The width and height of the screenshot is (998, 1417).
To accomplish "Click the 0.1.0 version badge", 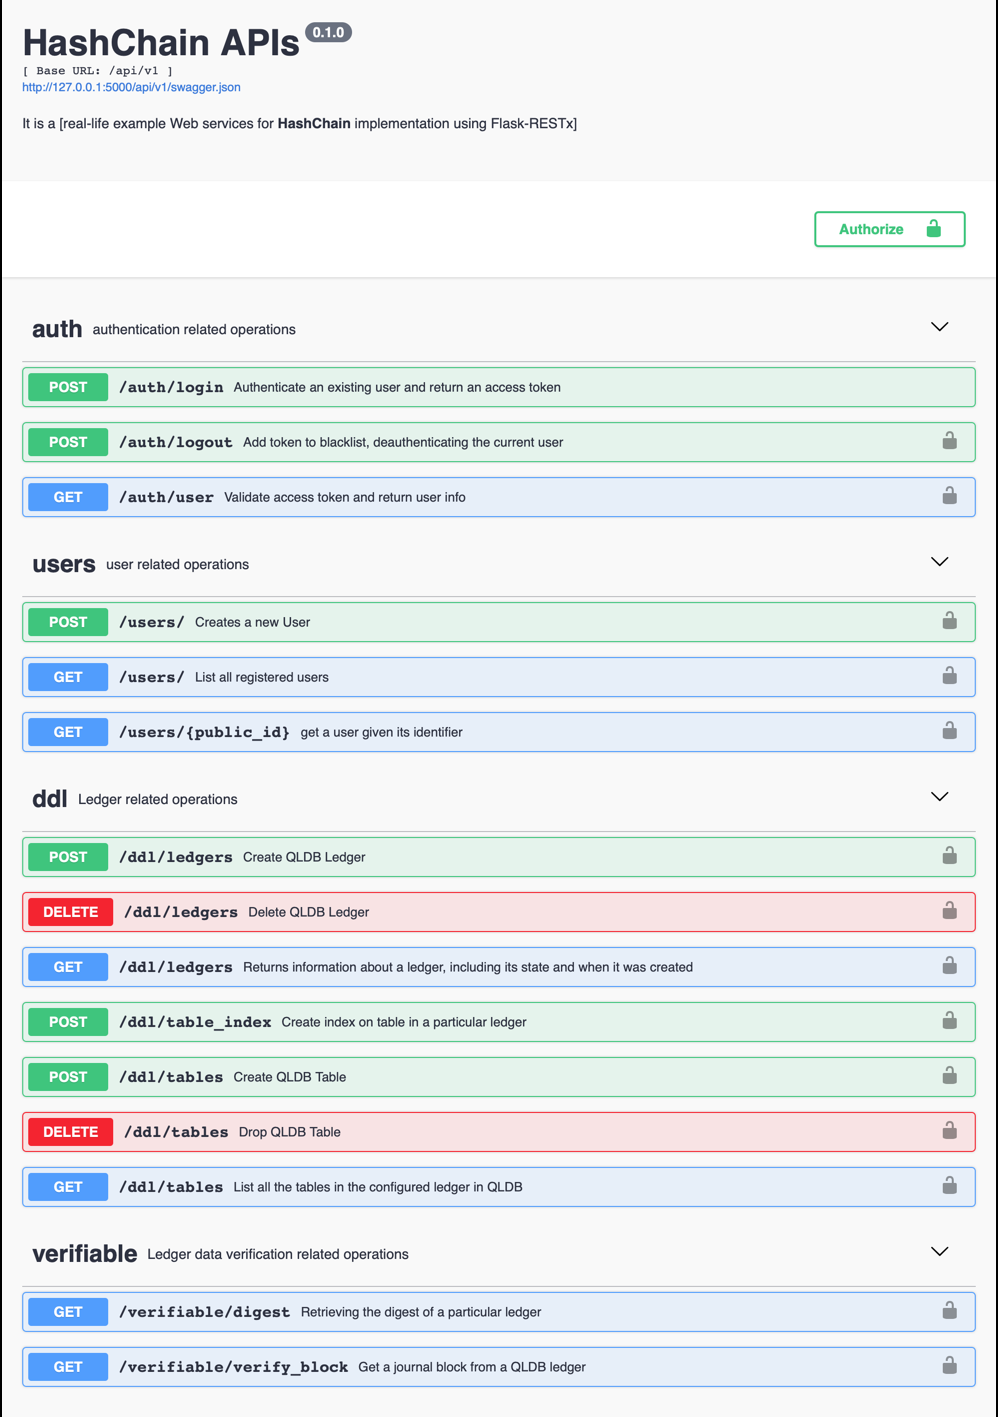I will [x=328, y=33].
